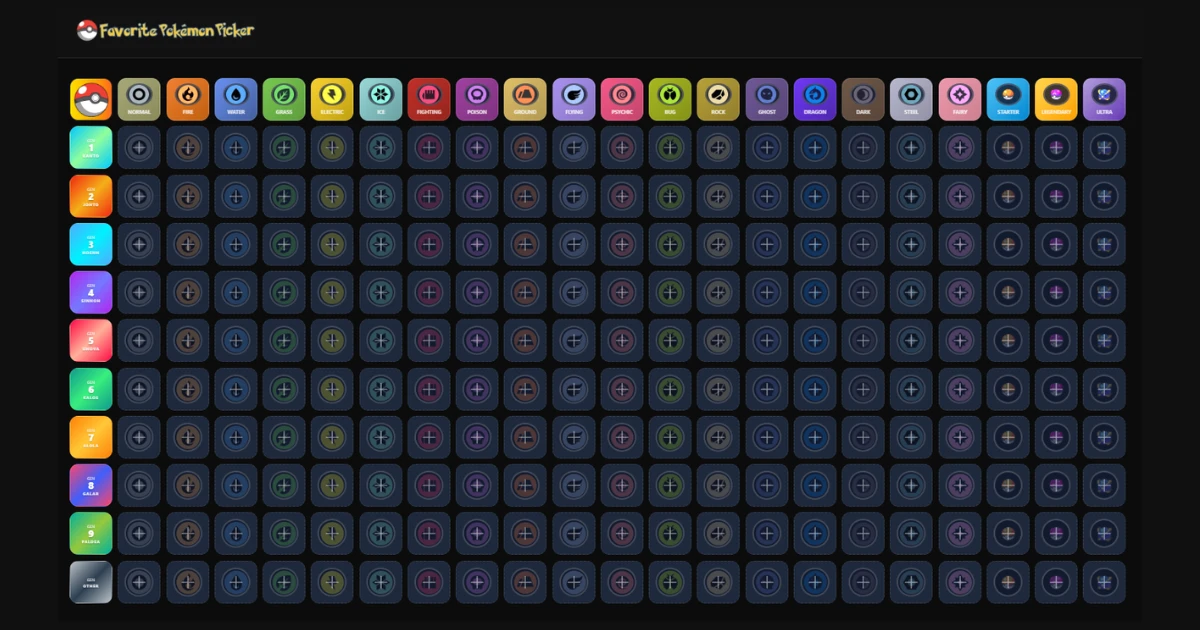Click the Fairy type header icon

tap(960, 99)
